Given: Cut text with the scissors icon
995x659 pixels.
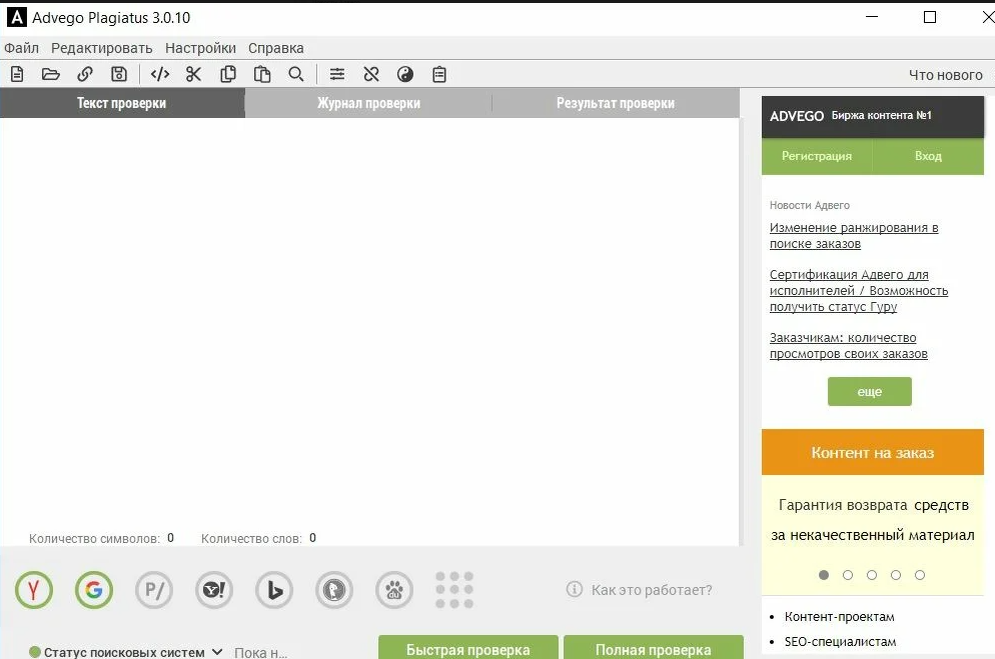Looking at the screenshot, I should (x=194, y=74).
